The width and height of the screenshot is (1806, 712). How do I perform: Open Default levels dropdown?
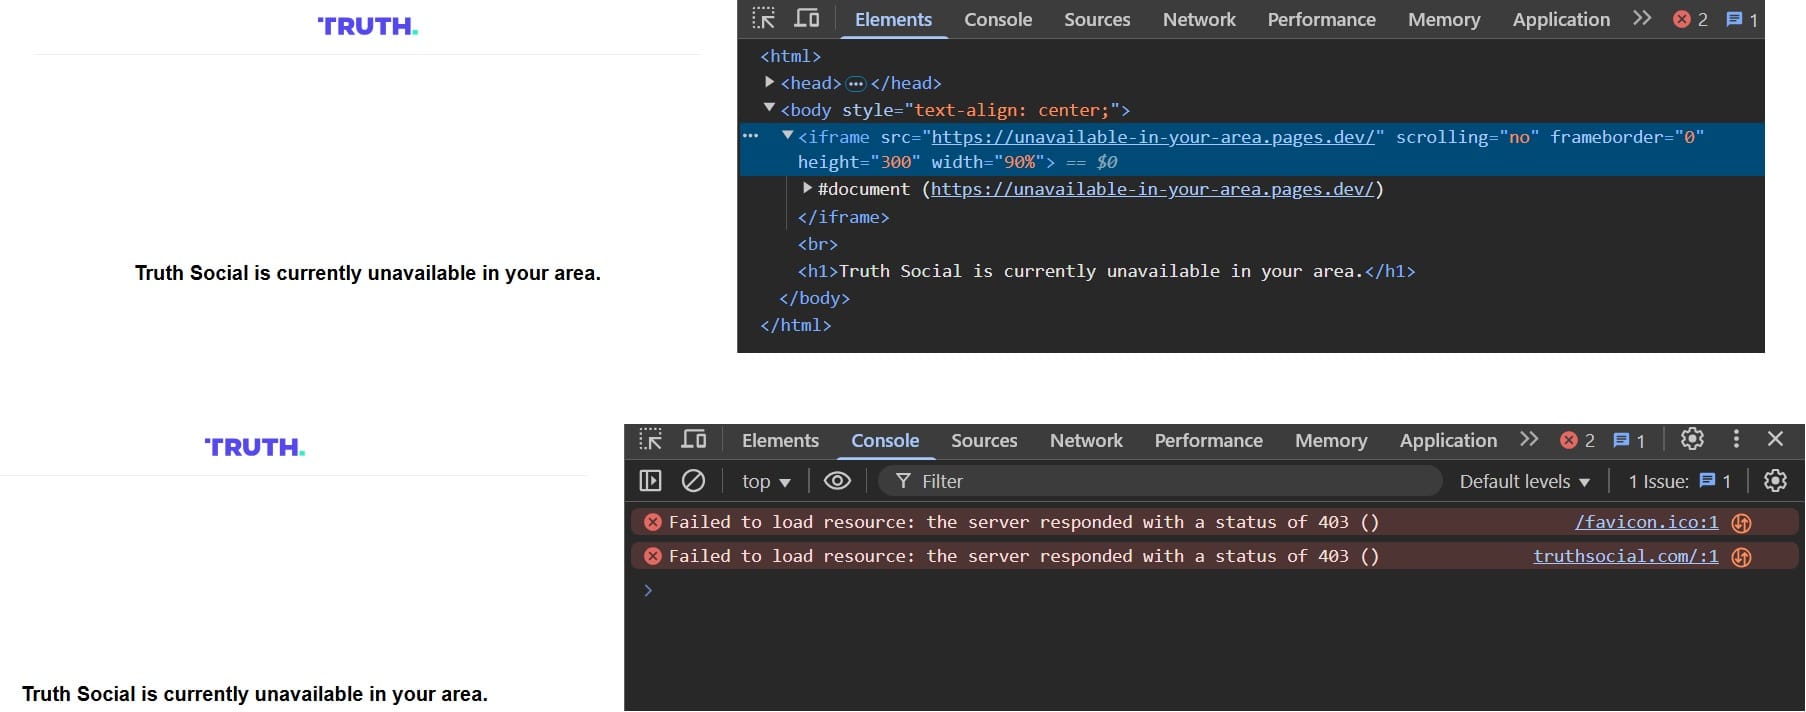pyautogui.click(x=1524, y=482)
